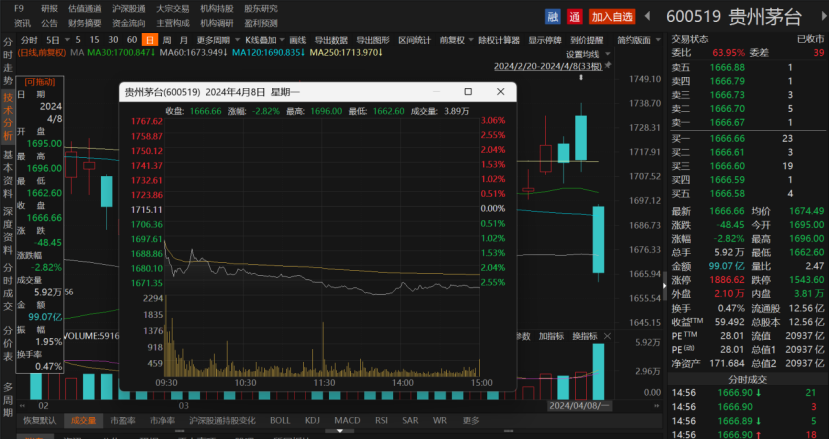Maximize the 贵州茅台 intraday popup window
The height and width of the screenshot is (440, 830).
coord(468,92)
